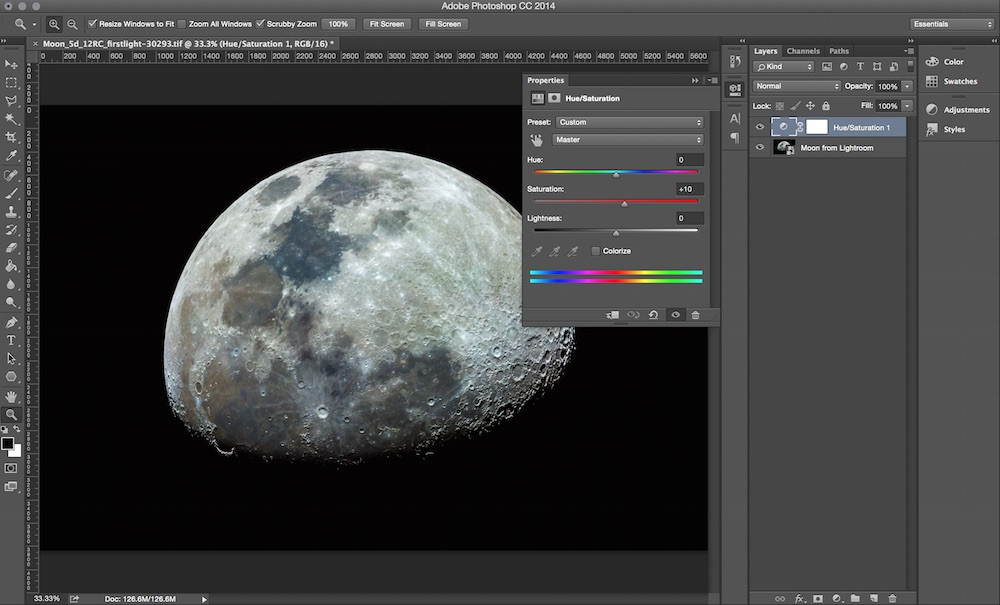Select the Horizontal Type tool
The image size is (1000, 605).
[11, 340]
